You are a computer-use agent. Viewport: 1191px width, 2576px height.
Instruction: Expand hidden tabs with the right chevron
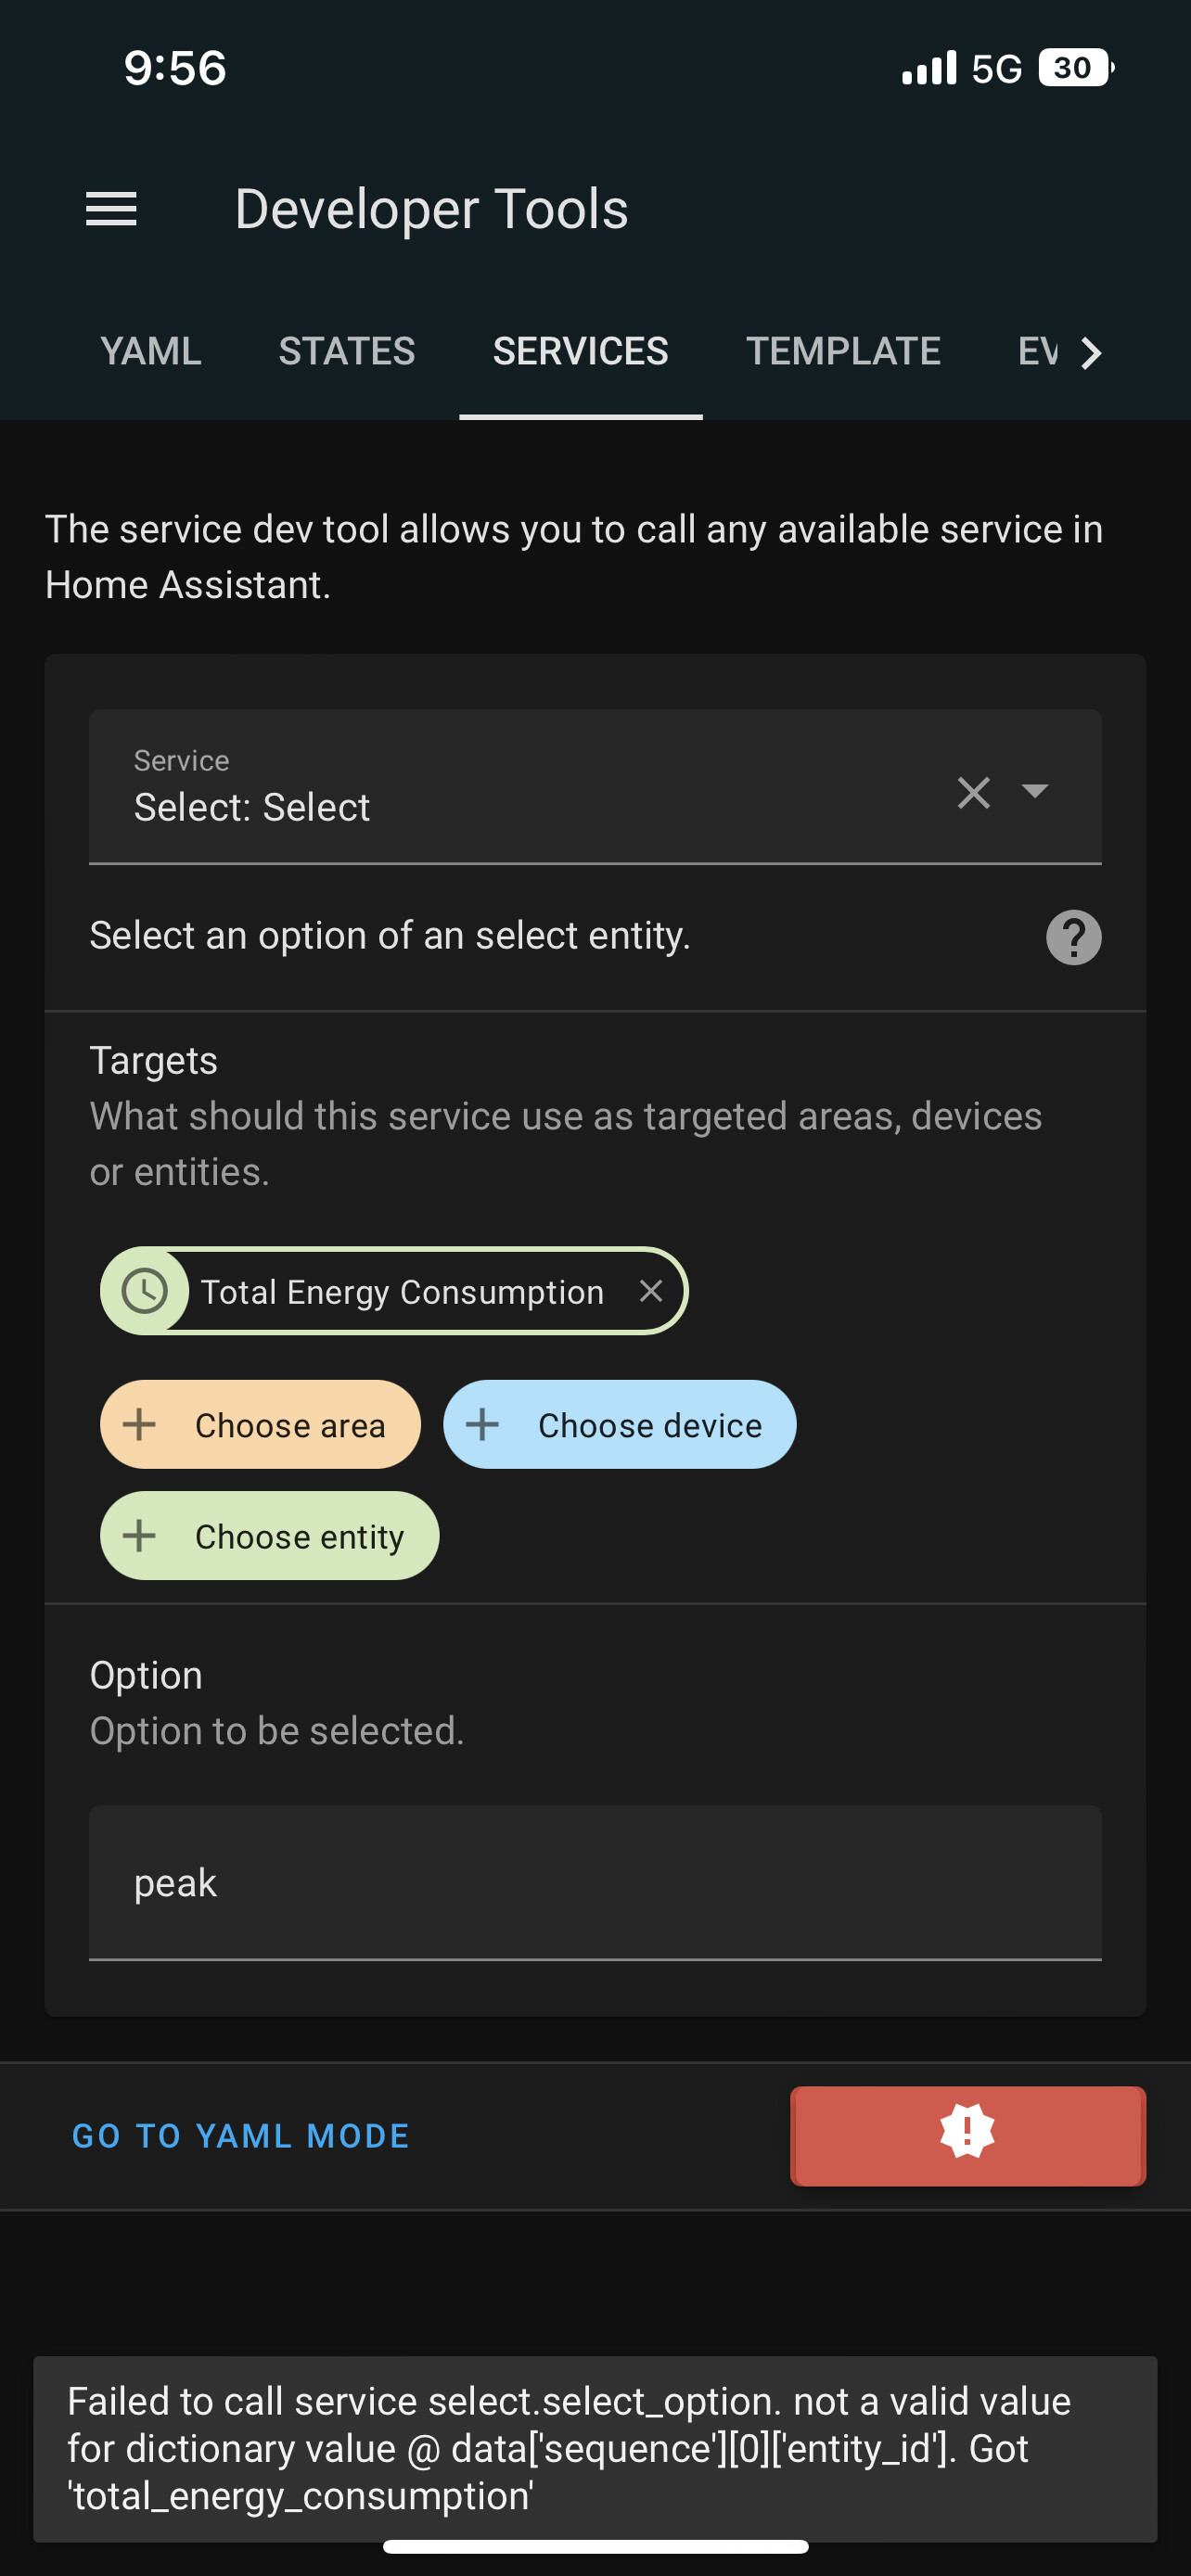[1090, 352]
